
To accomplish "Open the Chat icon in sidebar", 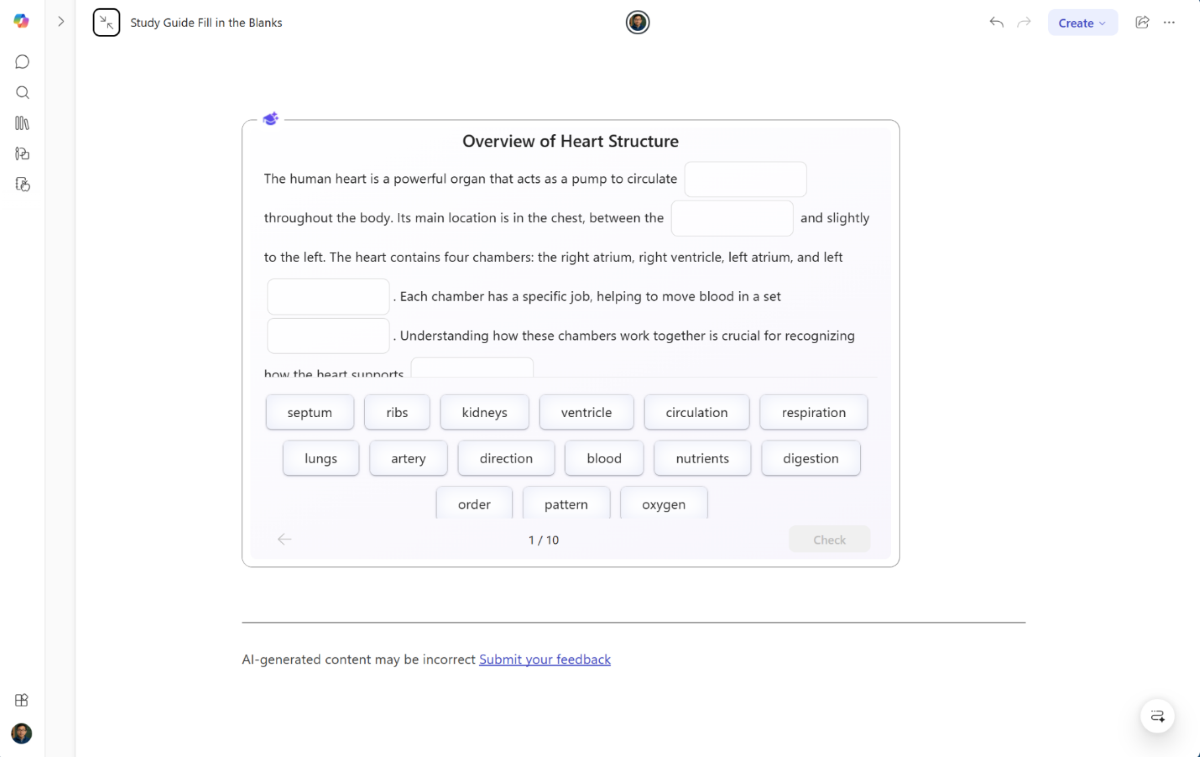I will [x=22, y=62].
